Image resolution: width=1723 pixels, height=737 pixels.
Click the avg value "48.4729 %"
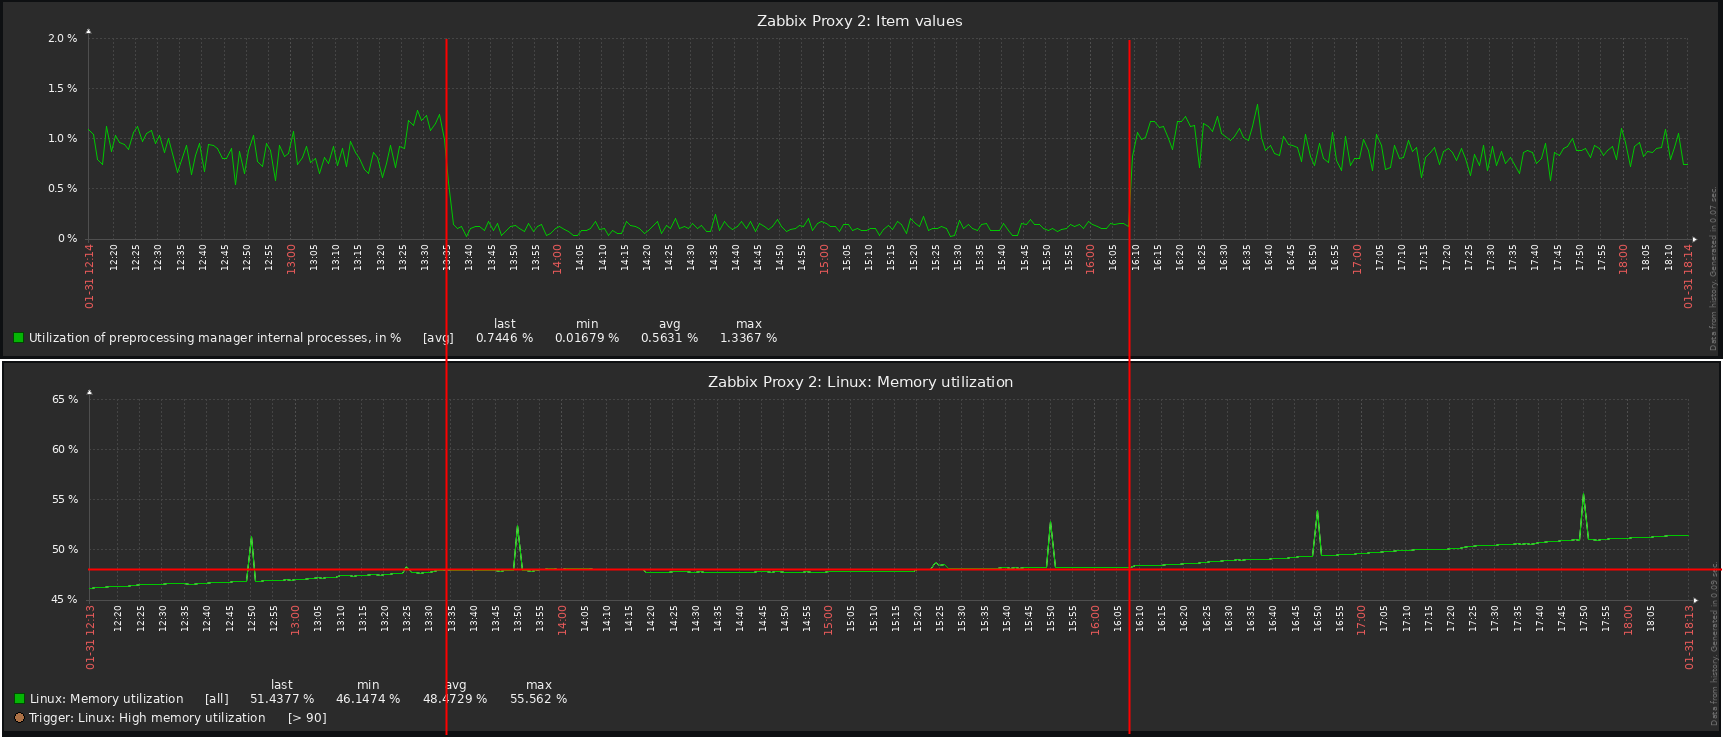(455, 699)
